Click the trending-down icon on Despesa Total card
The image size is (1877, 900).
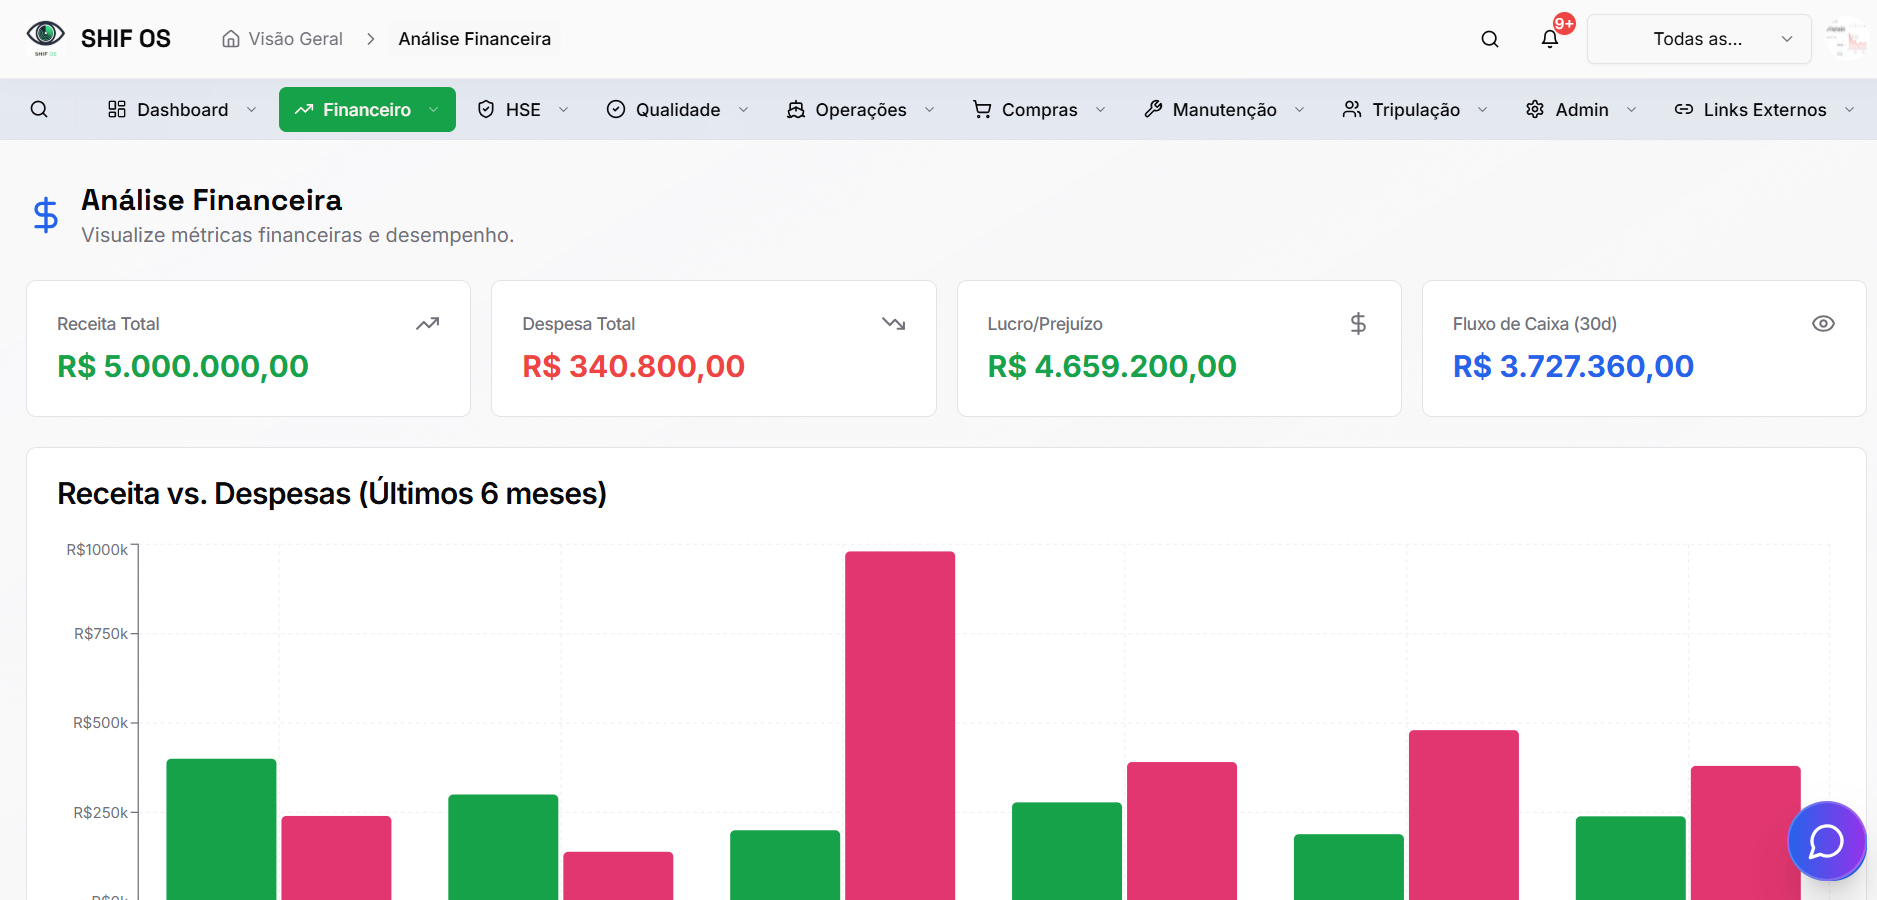pyautogui.click(x=893, y=323)
